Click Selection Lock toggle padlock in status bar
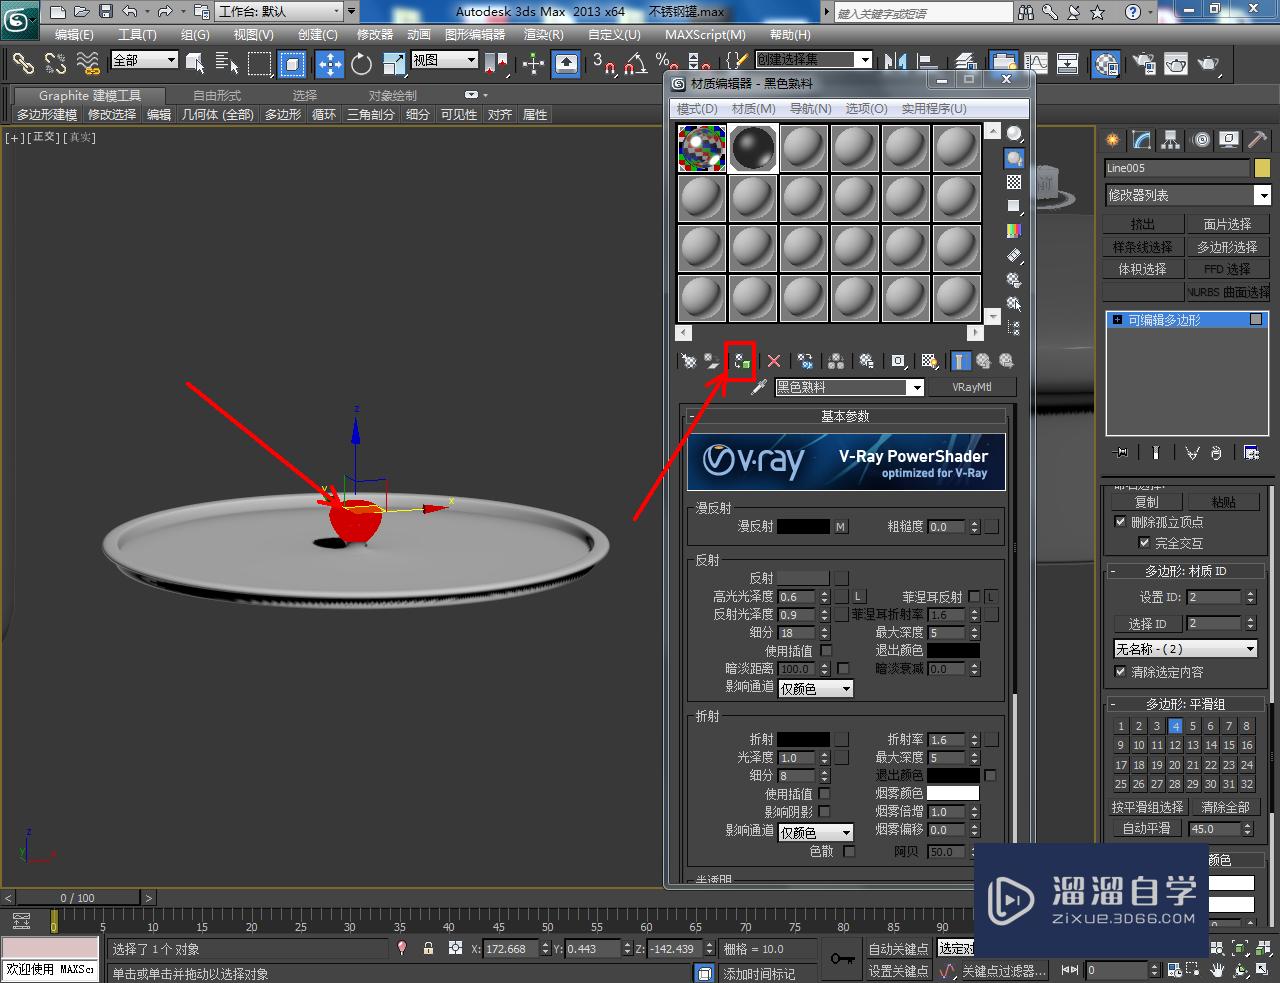The width and height of the screenshot is (1280, 983). (428, 948)
